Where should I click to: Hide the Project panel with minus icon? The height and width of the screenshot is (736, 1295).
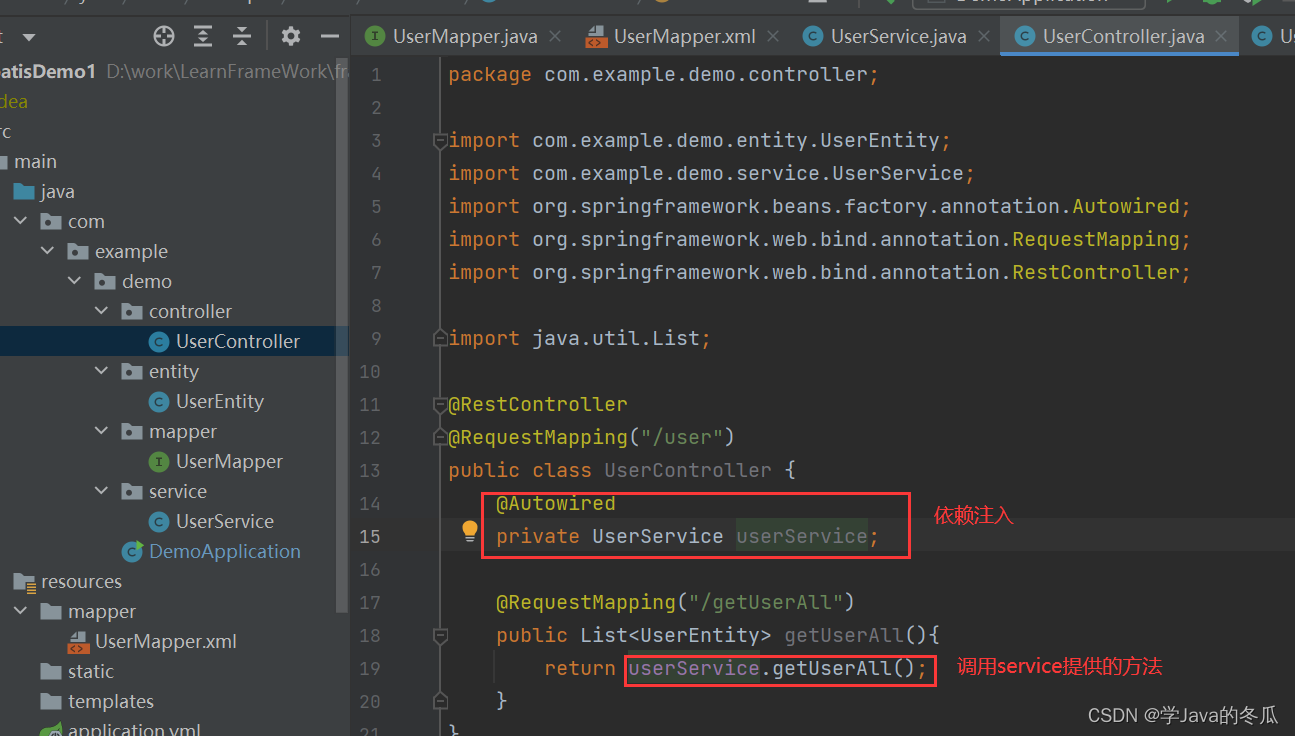330,37
